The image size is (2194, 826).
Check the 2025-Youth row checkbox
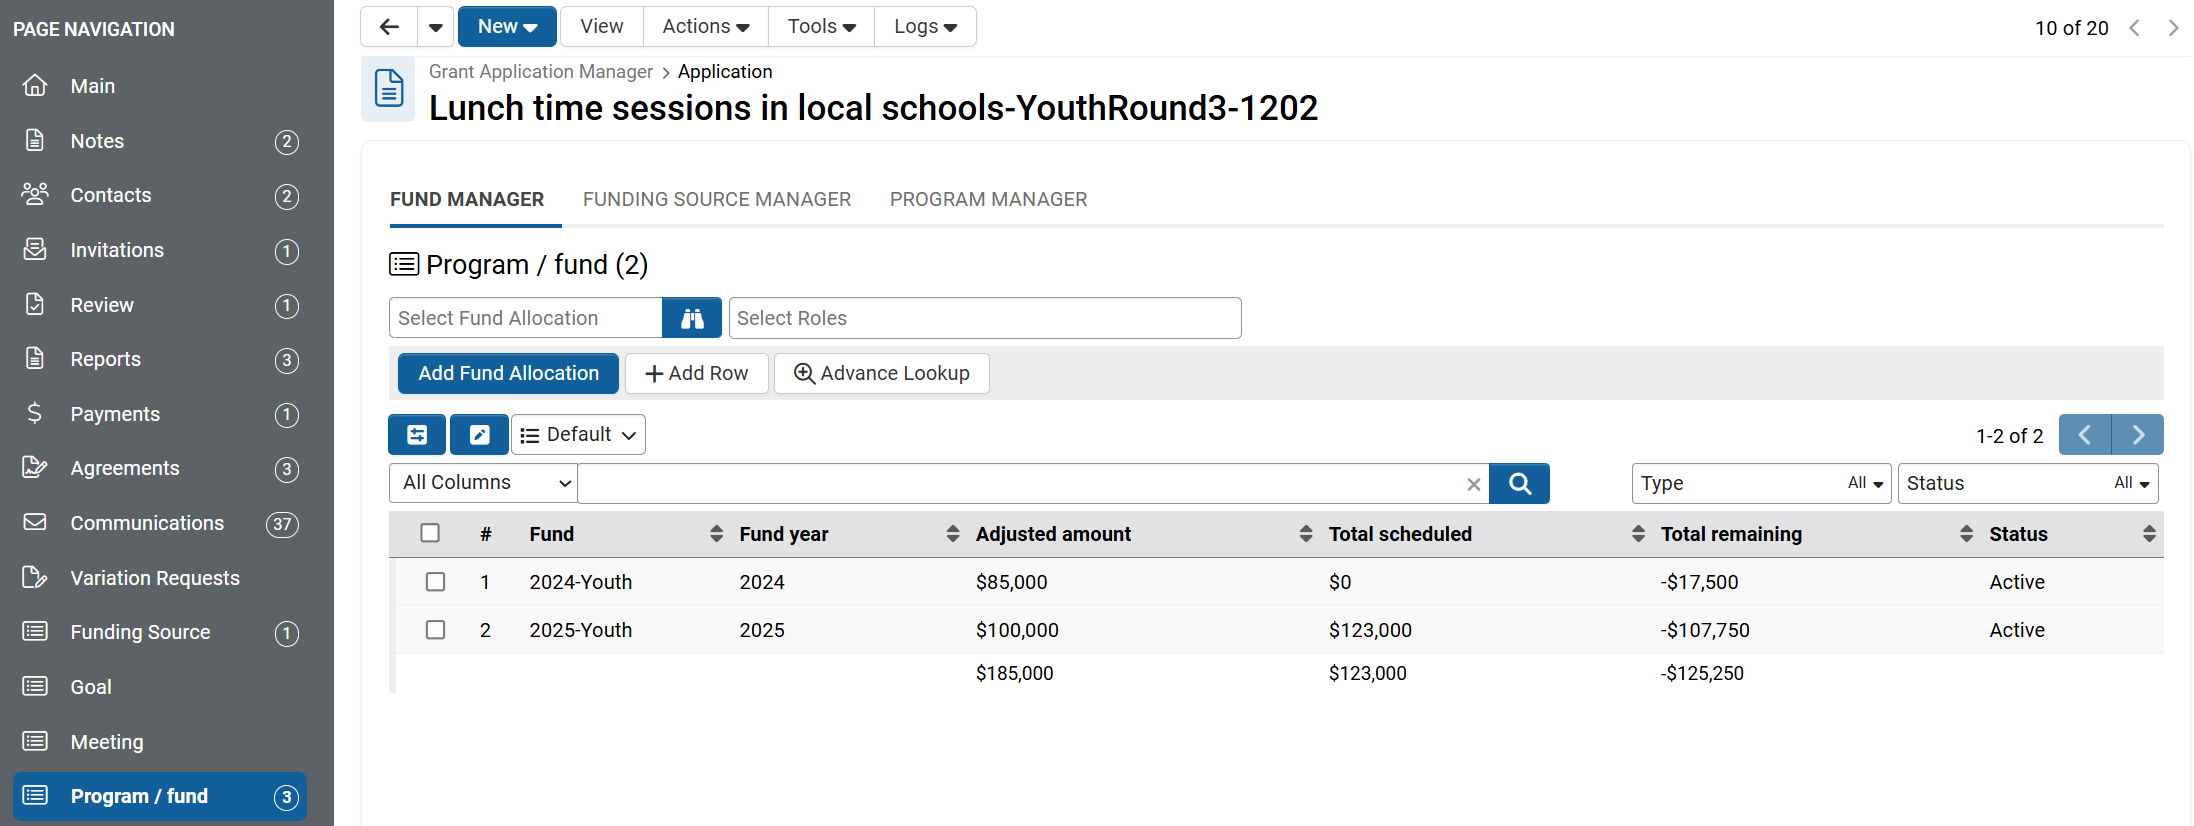[x=435, y=630]
